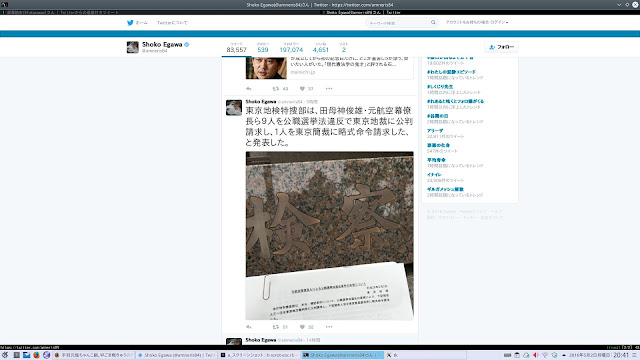This screenshot has width=640, height=360.
Task: Open the '#しくじり先生' trend
Action: pyautogui.click(x=440, y=87)
